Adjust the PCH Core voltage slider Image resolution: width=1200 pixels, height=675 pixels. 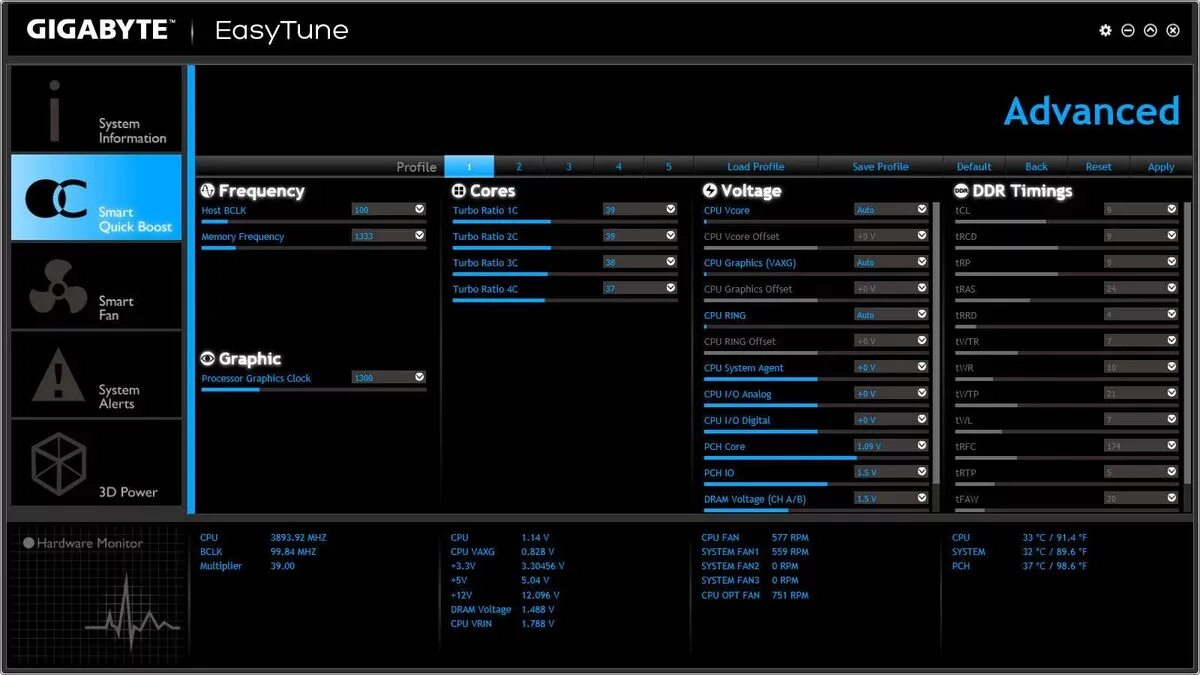pyautogui.click(x=816, y=458)
